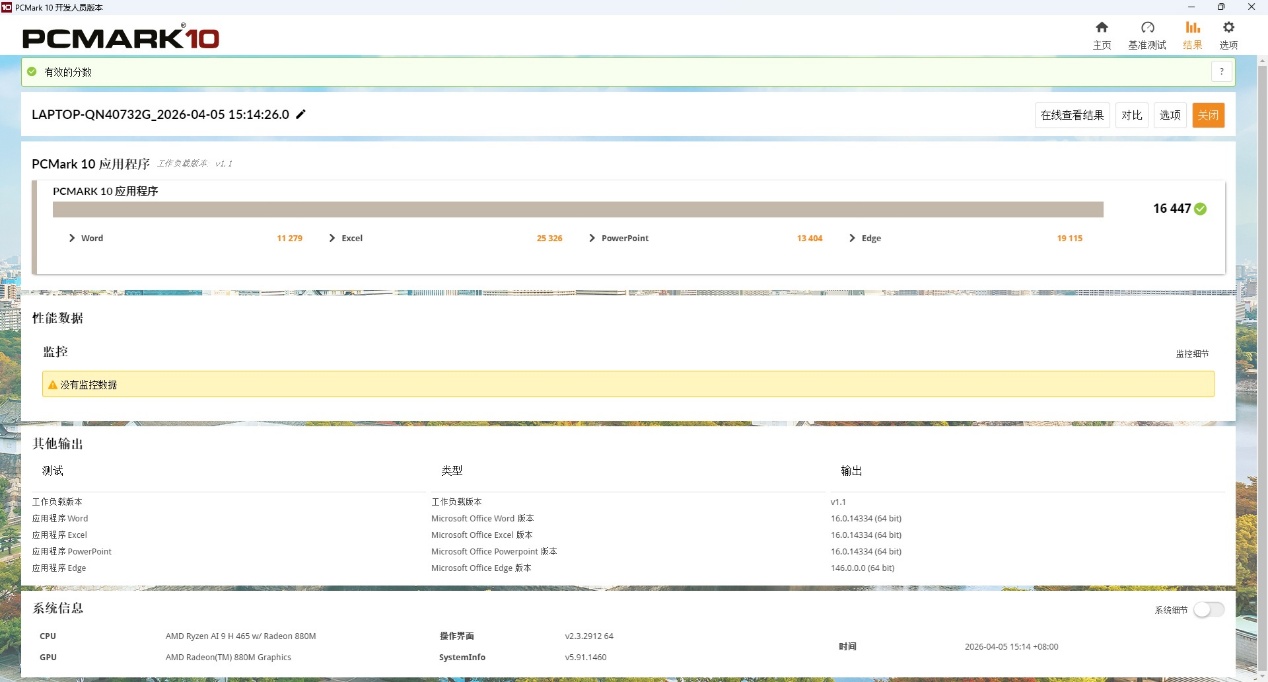Open the 选项 gear settings in header
The width and height of the screenshot is (1268, 682).
1228,35
